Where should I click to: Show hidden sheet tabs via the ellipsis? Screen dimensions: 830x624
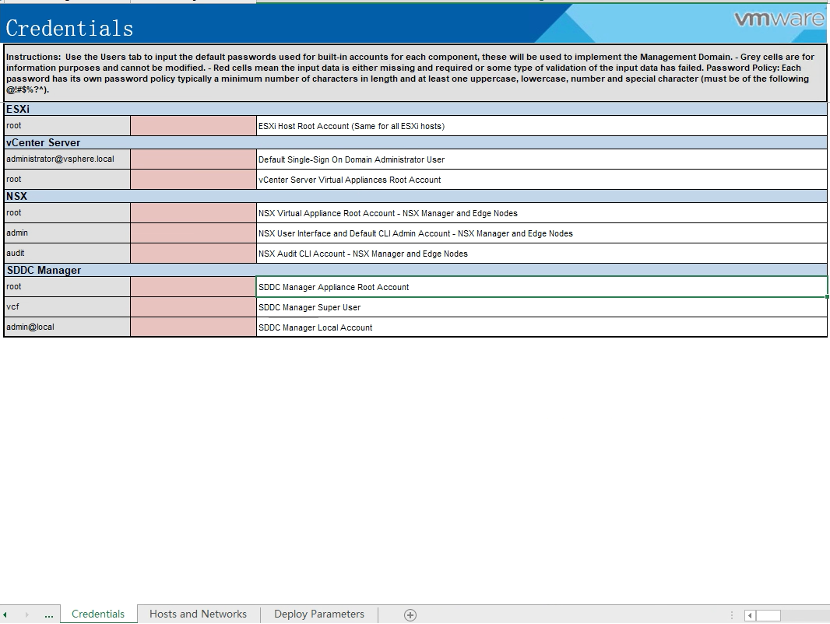49,615
